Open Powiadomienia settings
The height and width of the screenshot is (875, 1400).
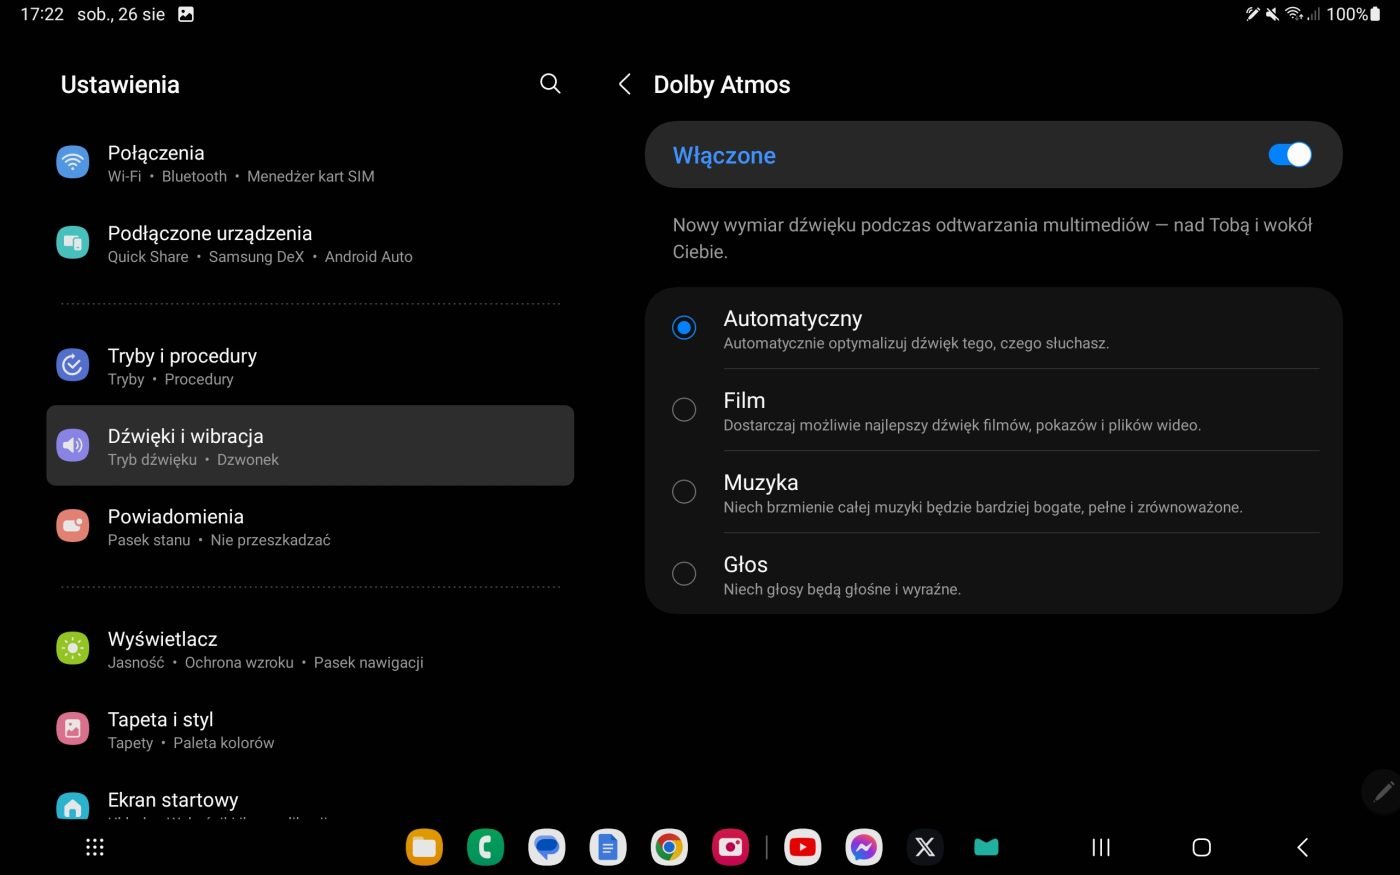click(x=310, y=527)
